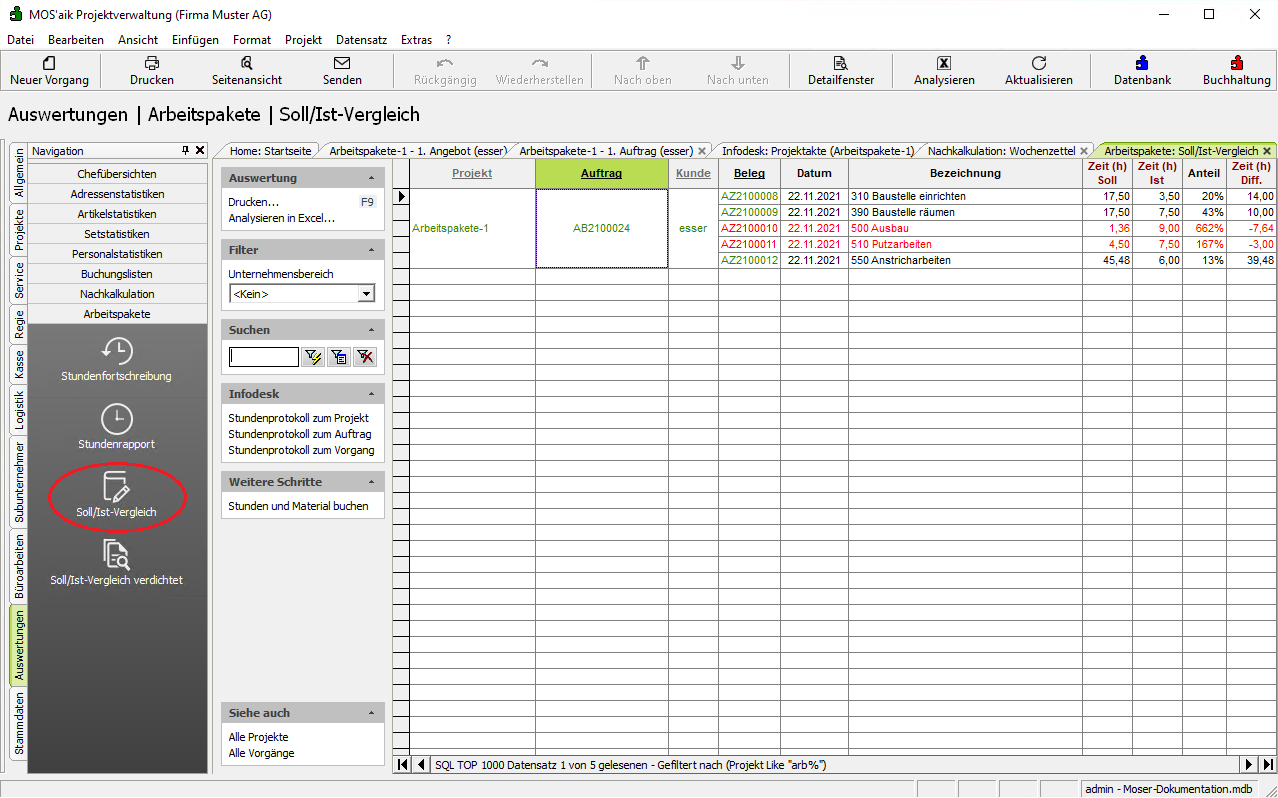
Task: Click the Suchen text field
Action: [x=264, y=357]
